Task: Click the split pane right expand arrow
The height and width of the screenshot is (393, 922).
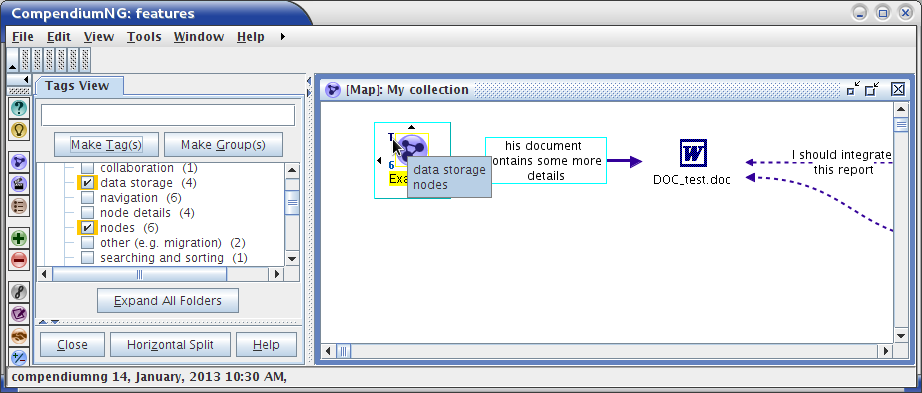Action: 309,93
